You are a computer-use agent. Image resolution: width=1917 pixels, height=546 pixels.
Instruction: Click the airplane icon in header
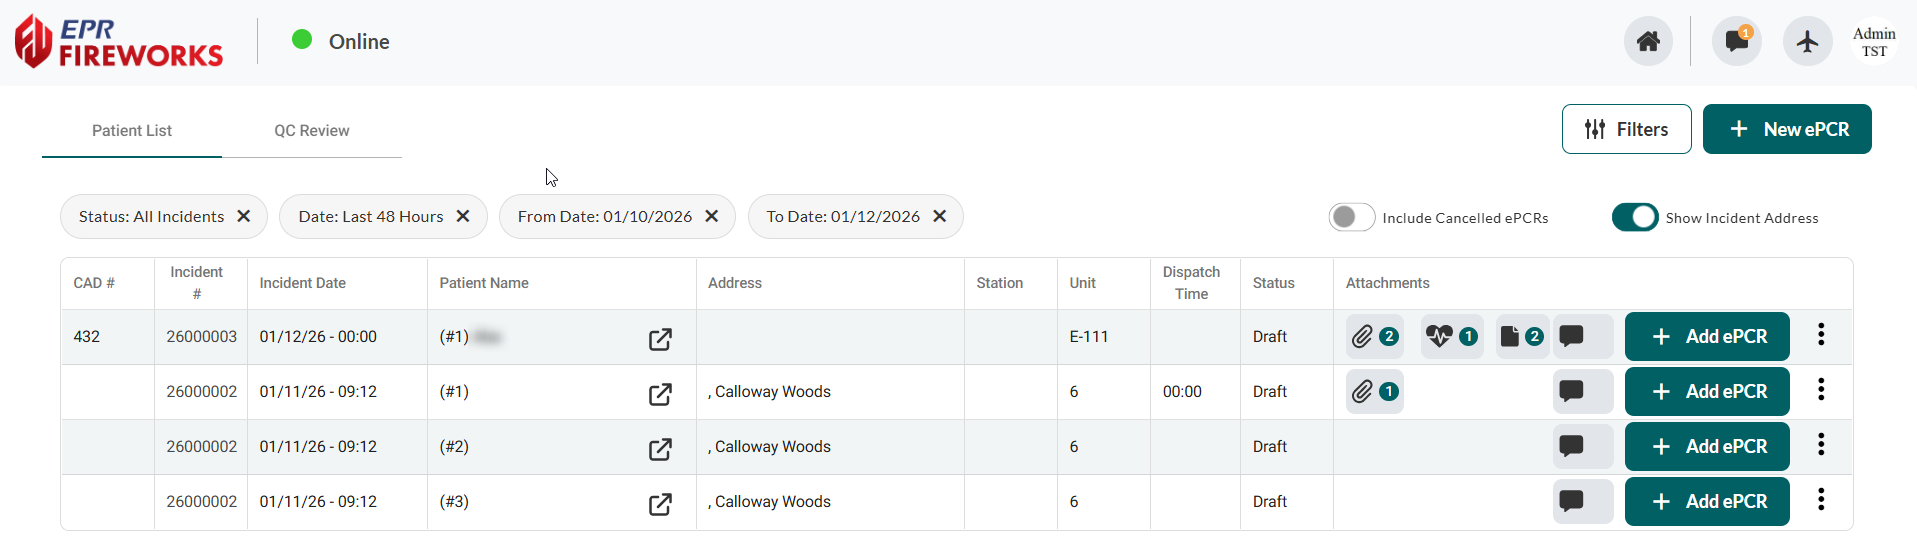[x=1807, y=41]
